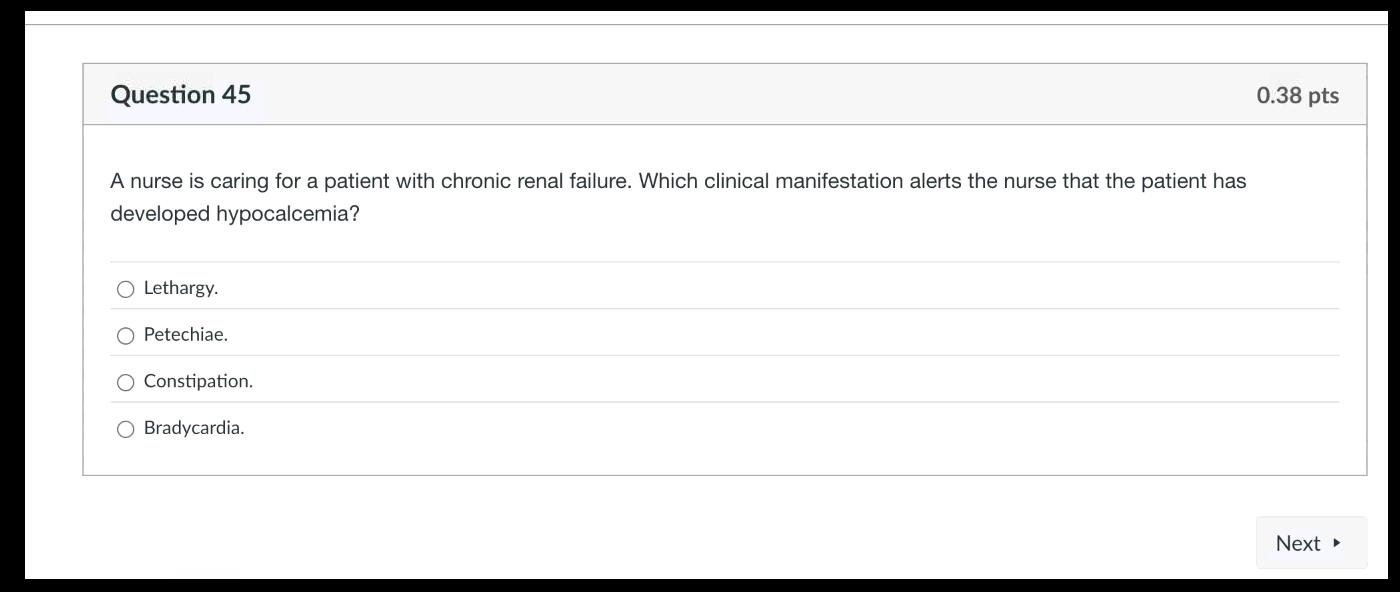Select the Lethargy radio button
This screenshot has width=1400, height=592.
click(x=126, y=289)
